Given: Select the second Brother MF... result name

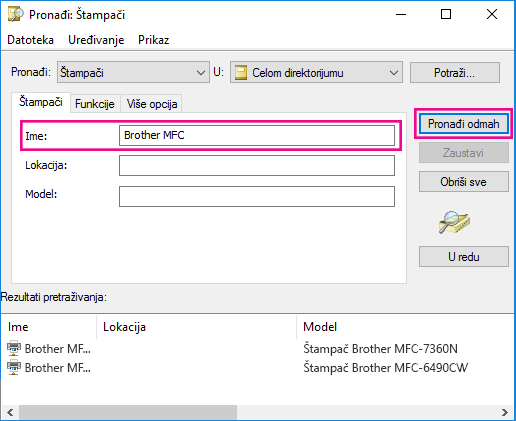Looking at the screenshot, I should pos(58,368).
